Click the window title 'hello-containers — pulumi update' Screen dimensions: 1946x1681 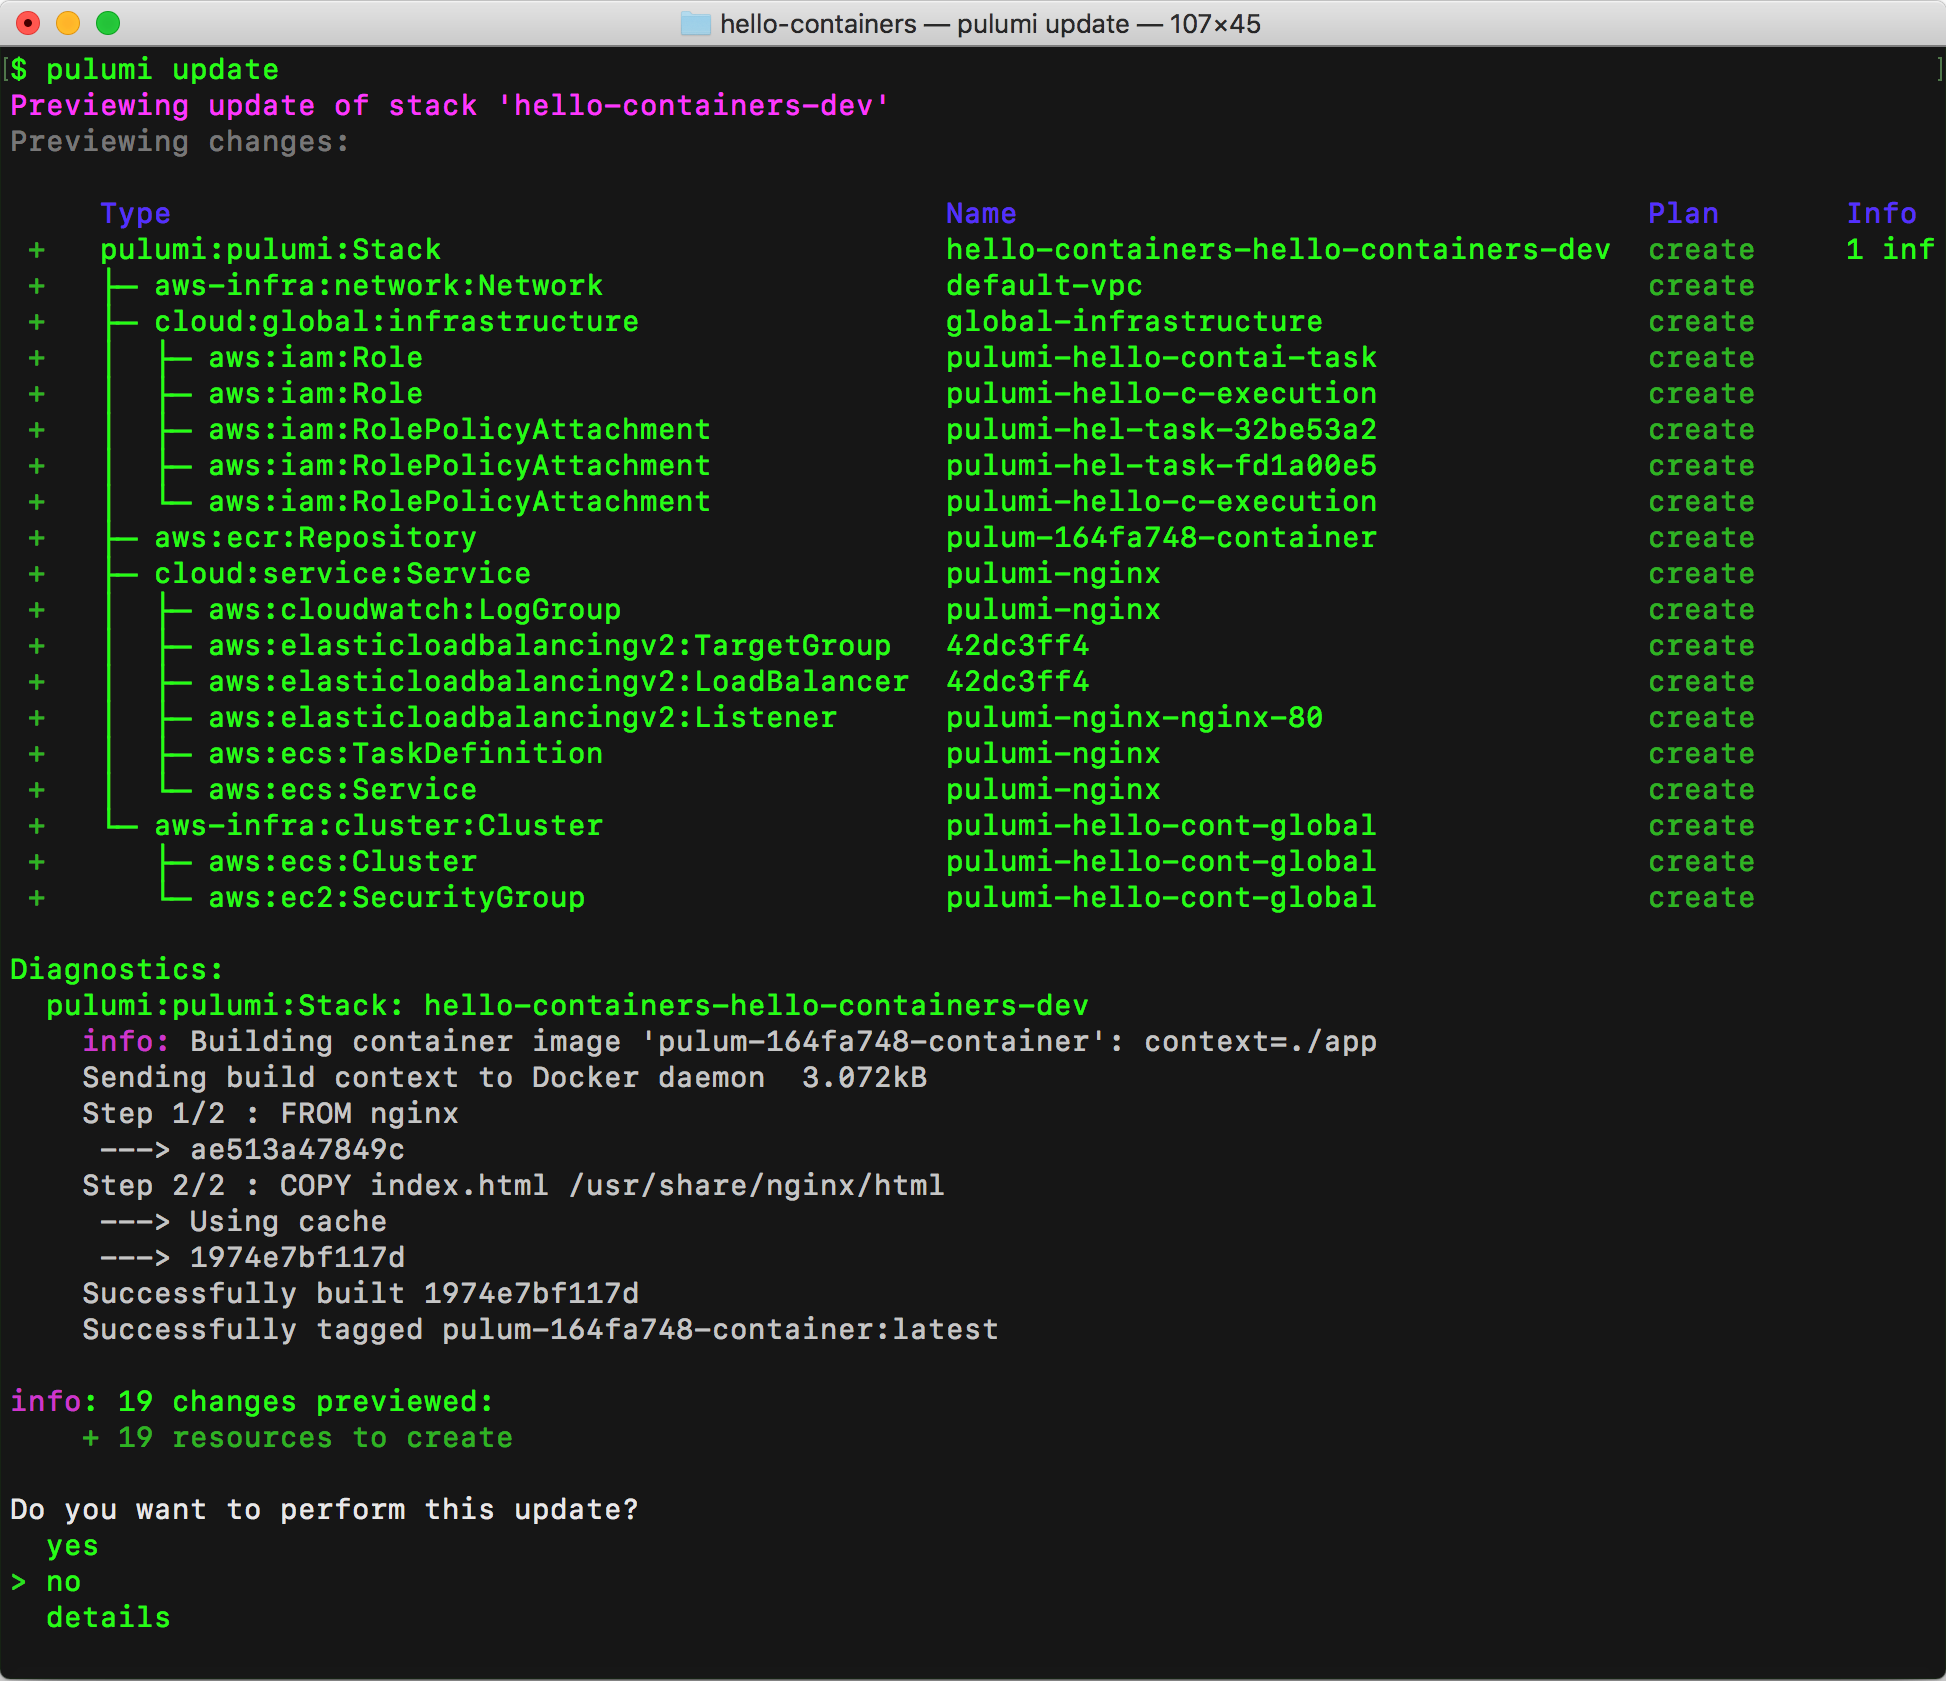pyautogui.click(x=989, y=23)
